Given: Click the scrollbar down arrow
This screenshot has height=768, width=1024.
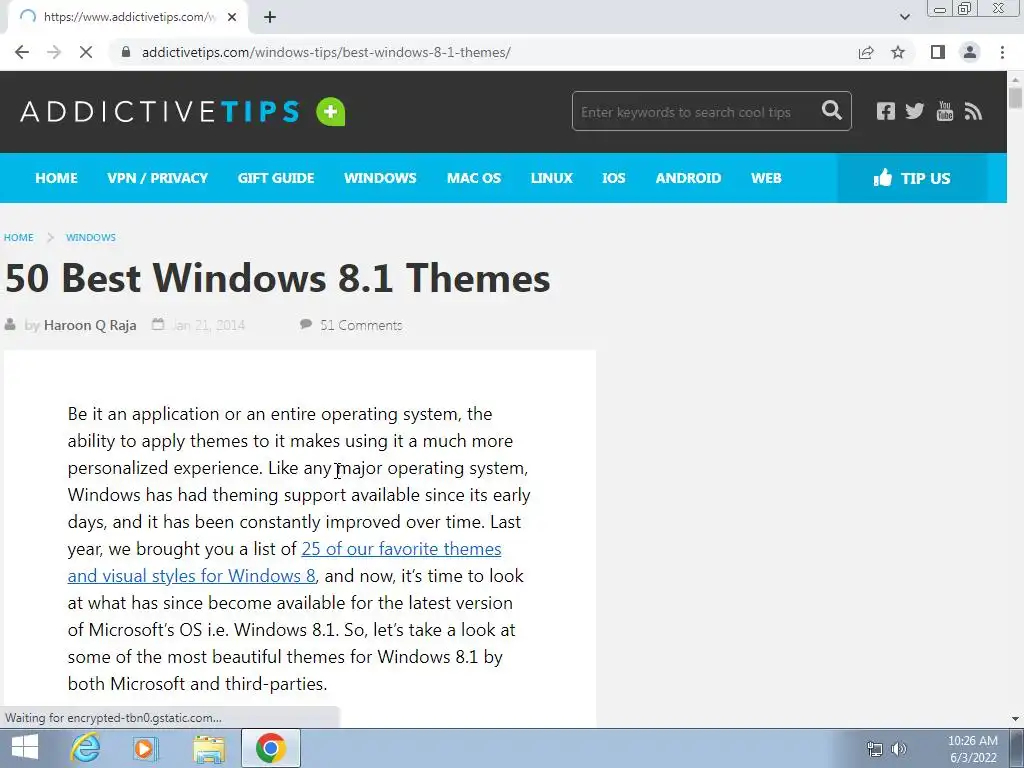Looking at the screenshot, I should tap(1015, 719).
